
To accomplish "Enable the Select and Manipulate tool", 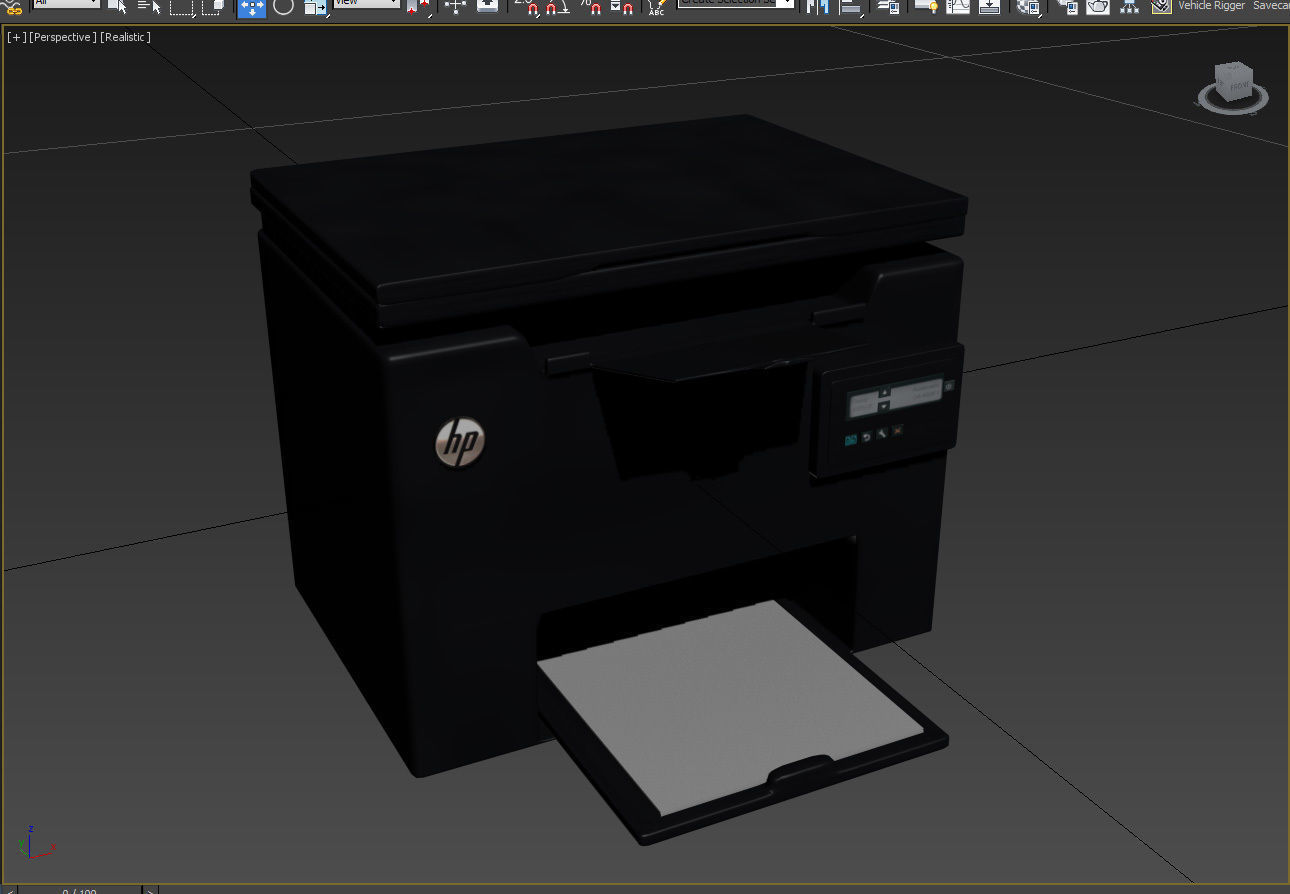I will tap(455, 5).
